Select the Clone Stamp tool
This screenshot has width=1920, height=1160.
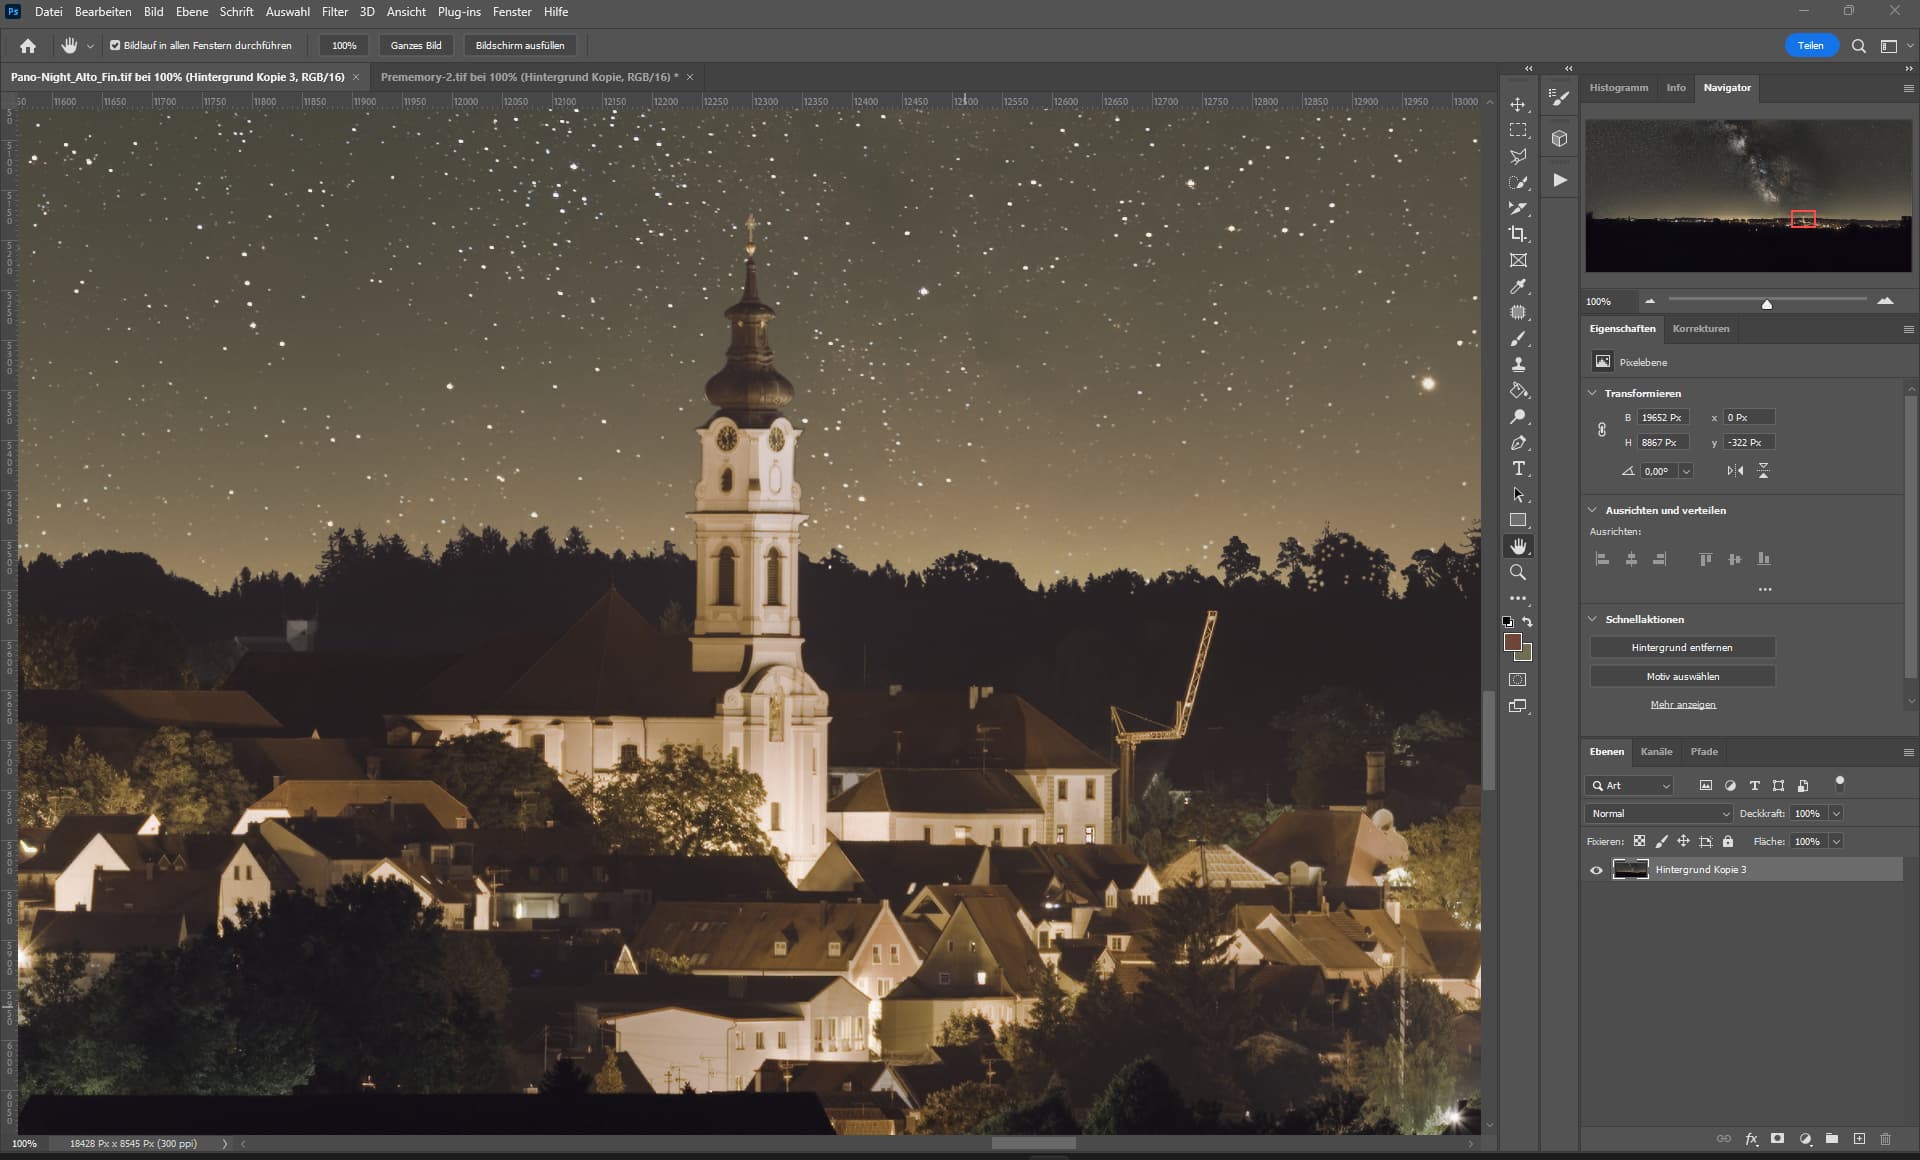1518,365
